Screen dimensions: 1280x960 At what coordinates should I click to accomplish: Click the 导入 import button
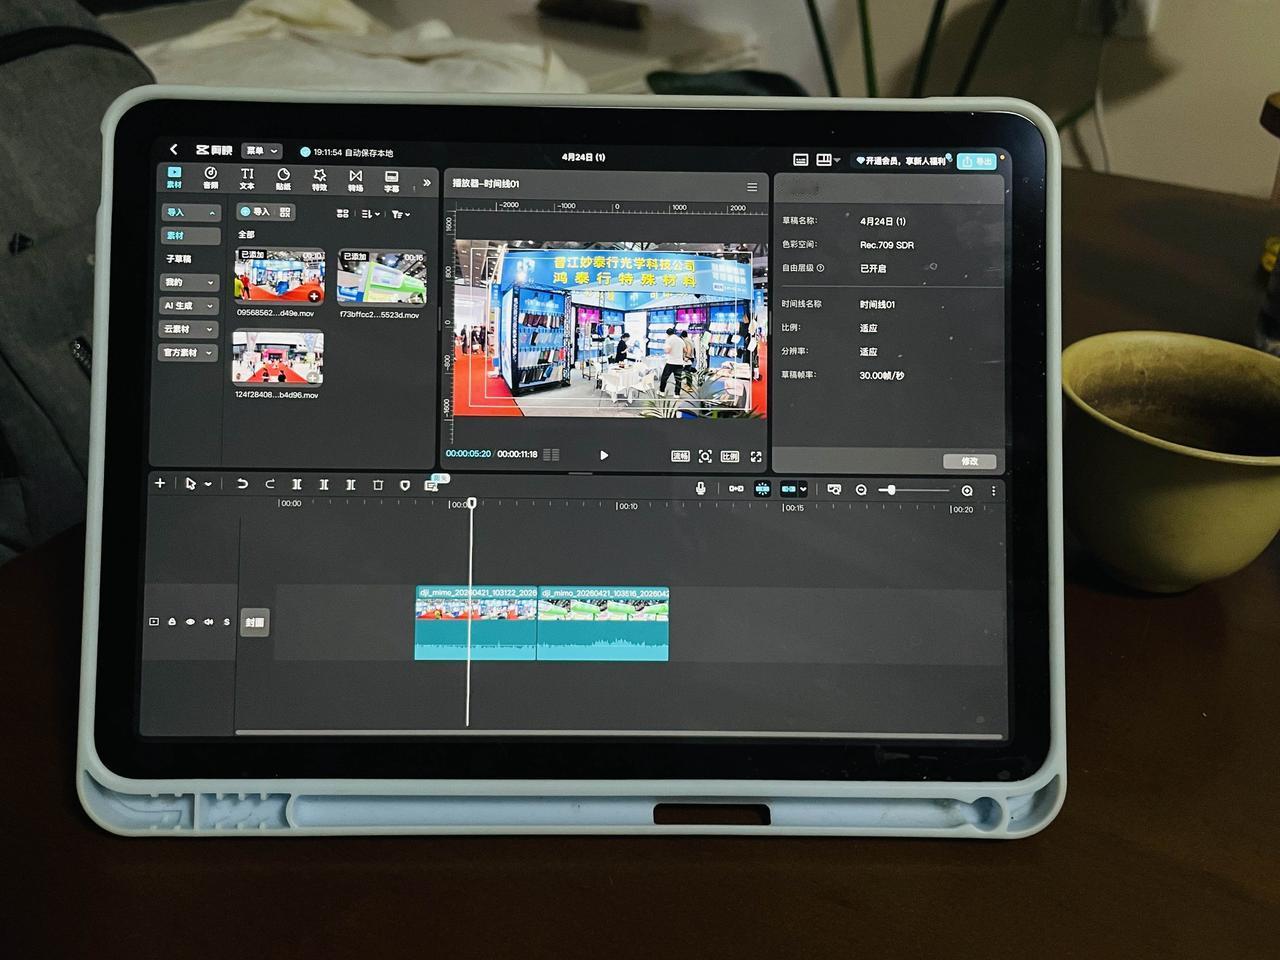coord(255,212)
